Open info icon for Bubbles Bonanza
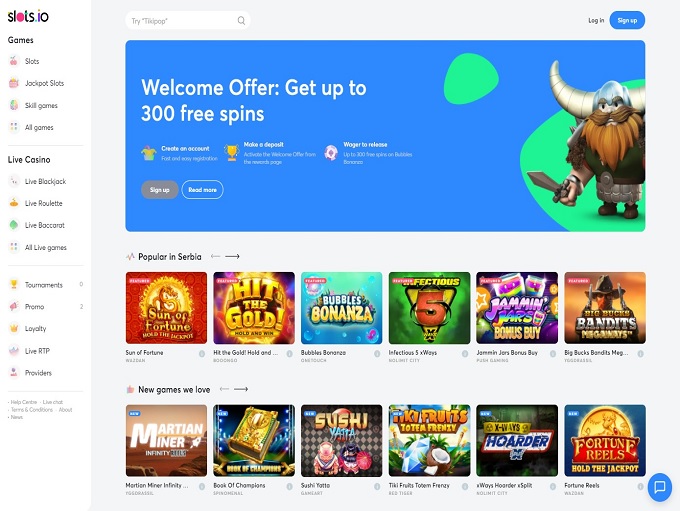The height and width of the screenshot is (511, 680). coord(377,354)
